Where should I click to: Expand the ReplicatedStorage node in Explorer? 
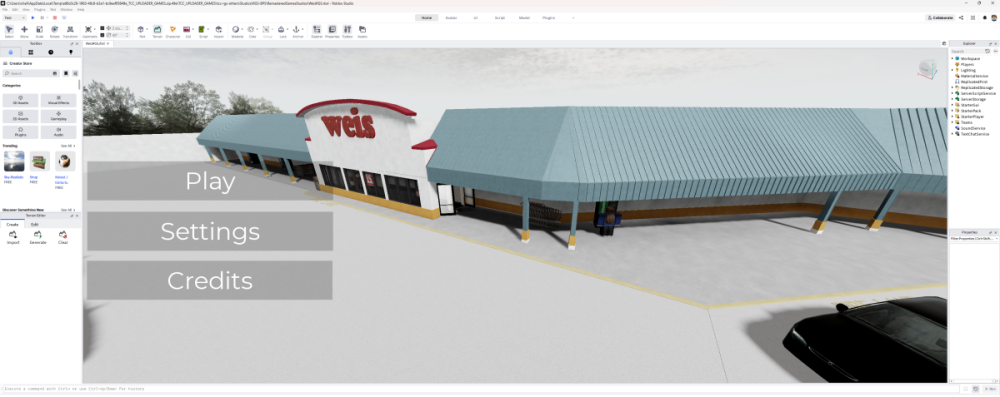pos(952,87)
